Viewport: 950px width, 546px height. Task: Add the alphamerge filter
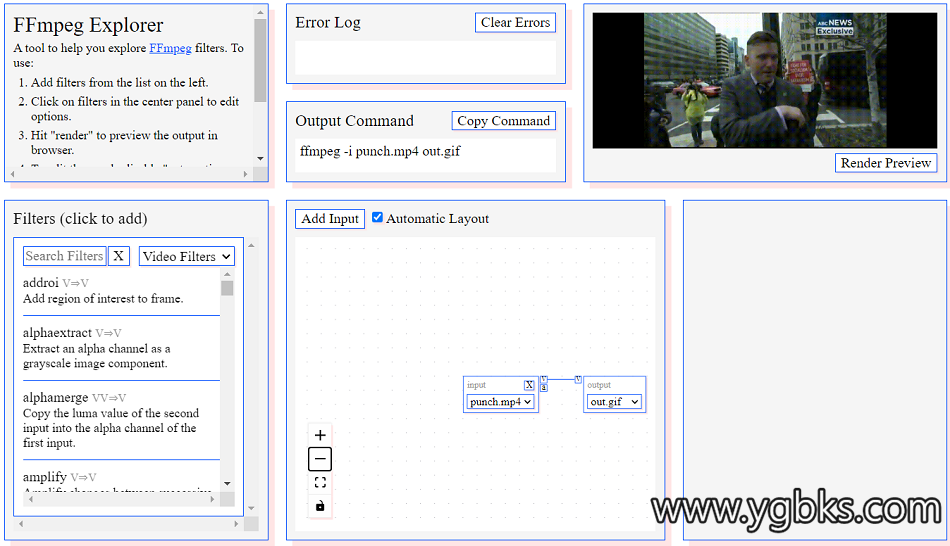click(x=121, y=420)
